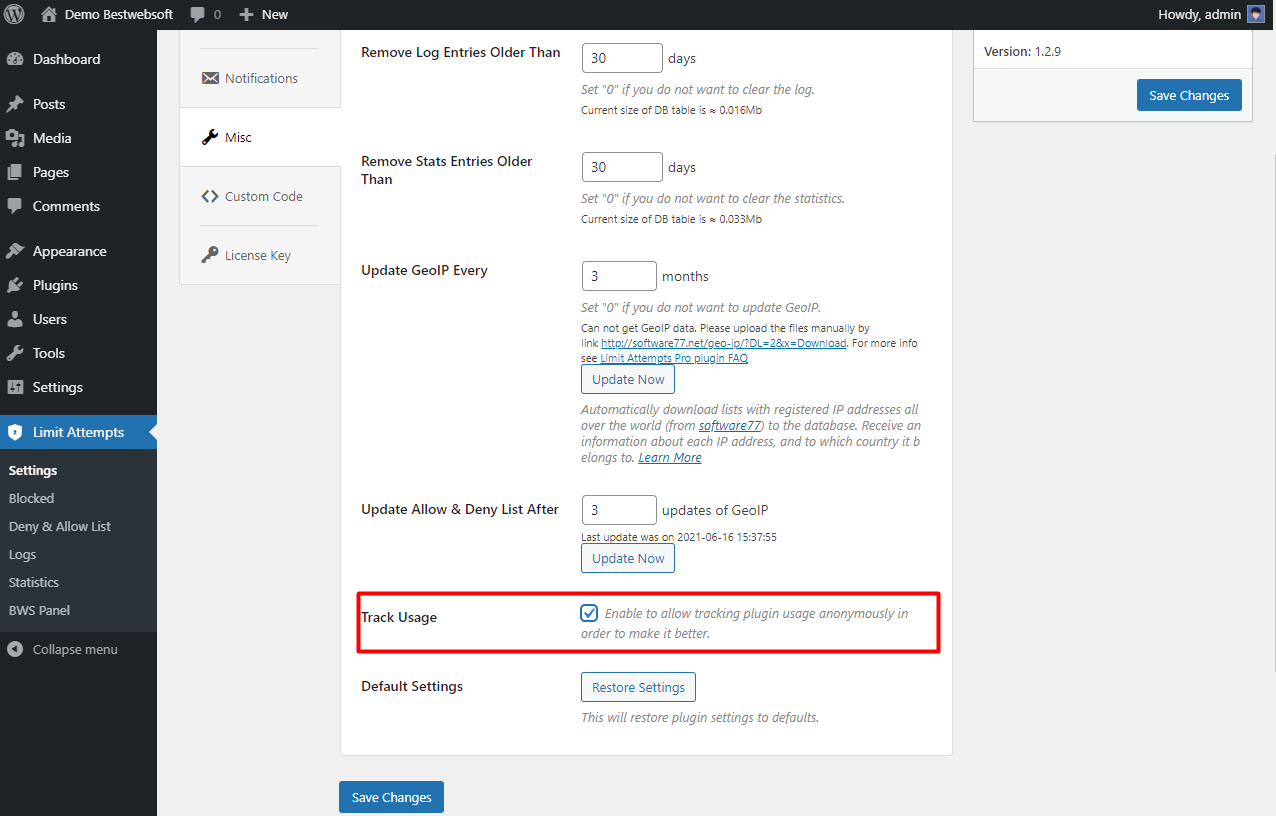
Task: Click the Tools wrench icon in sidebar
Action: (15, 353)
